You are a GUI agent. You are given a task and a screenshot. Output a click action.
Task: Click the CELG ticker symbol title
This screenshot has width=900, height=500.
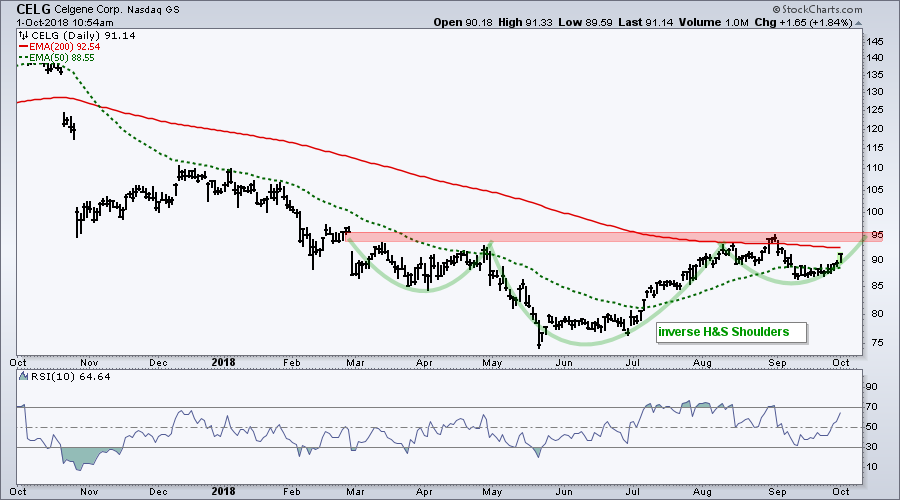coord(34,9)
